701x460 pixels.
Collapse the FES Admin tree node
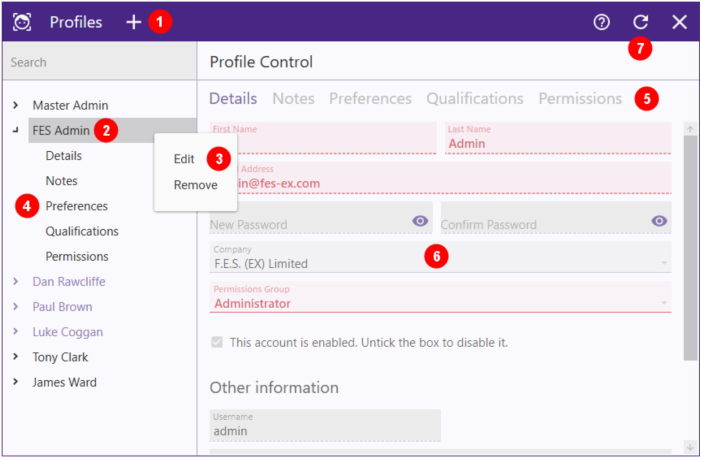tap(16, 130)
